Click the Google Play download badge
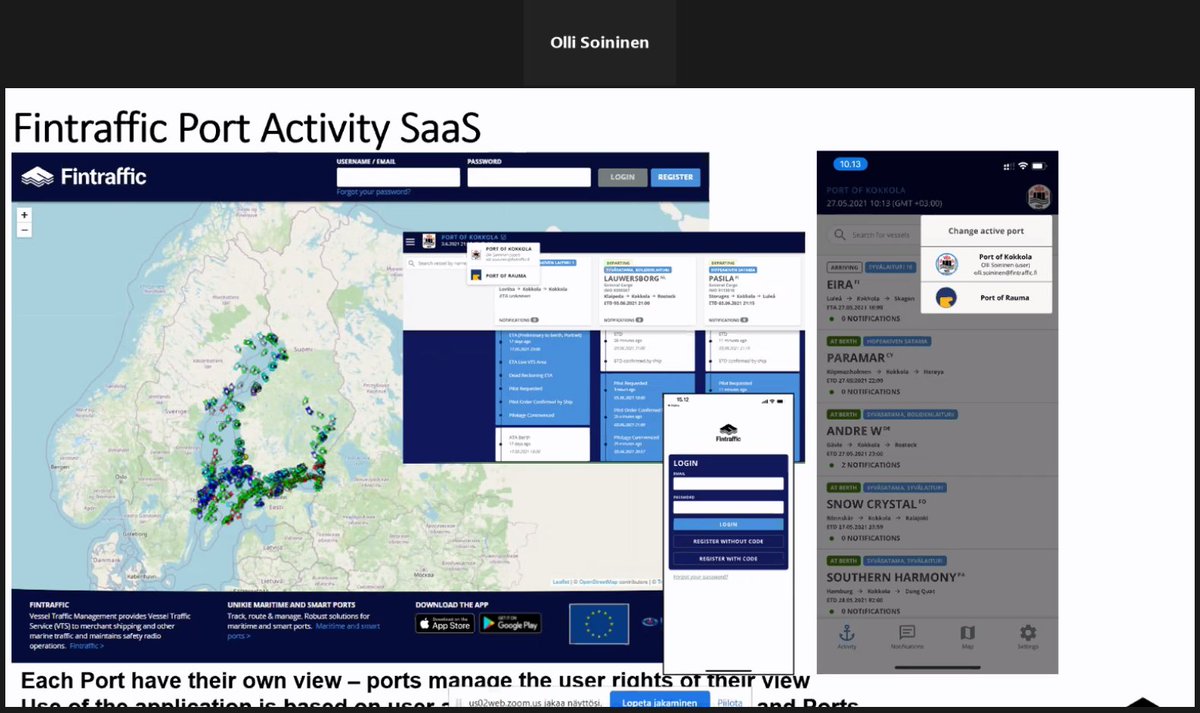 click(511, 622)
